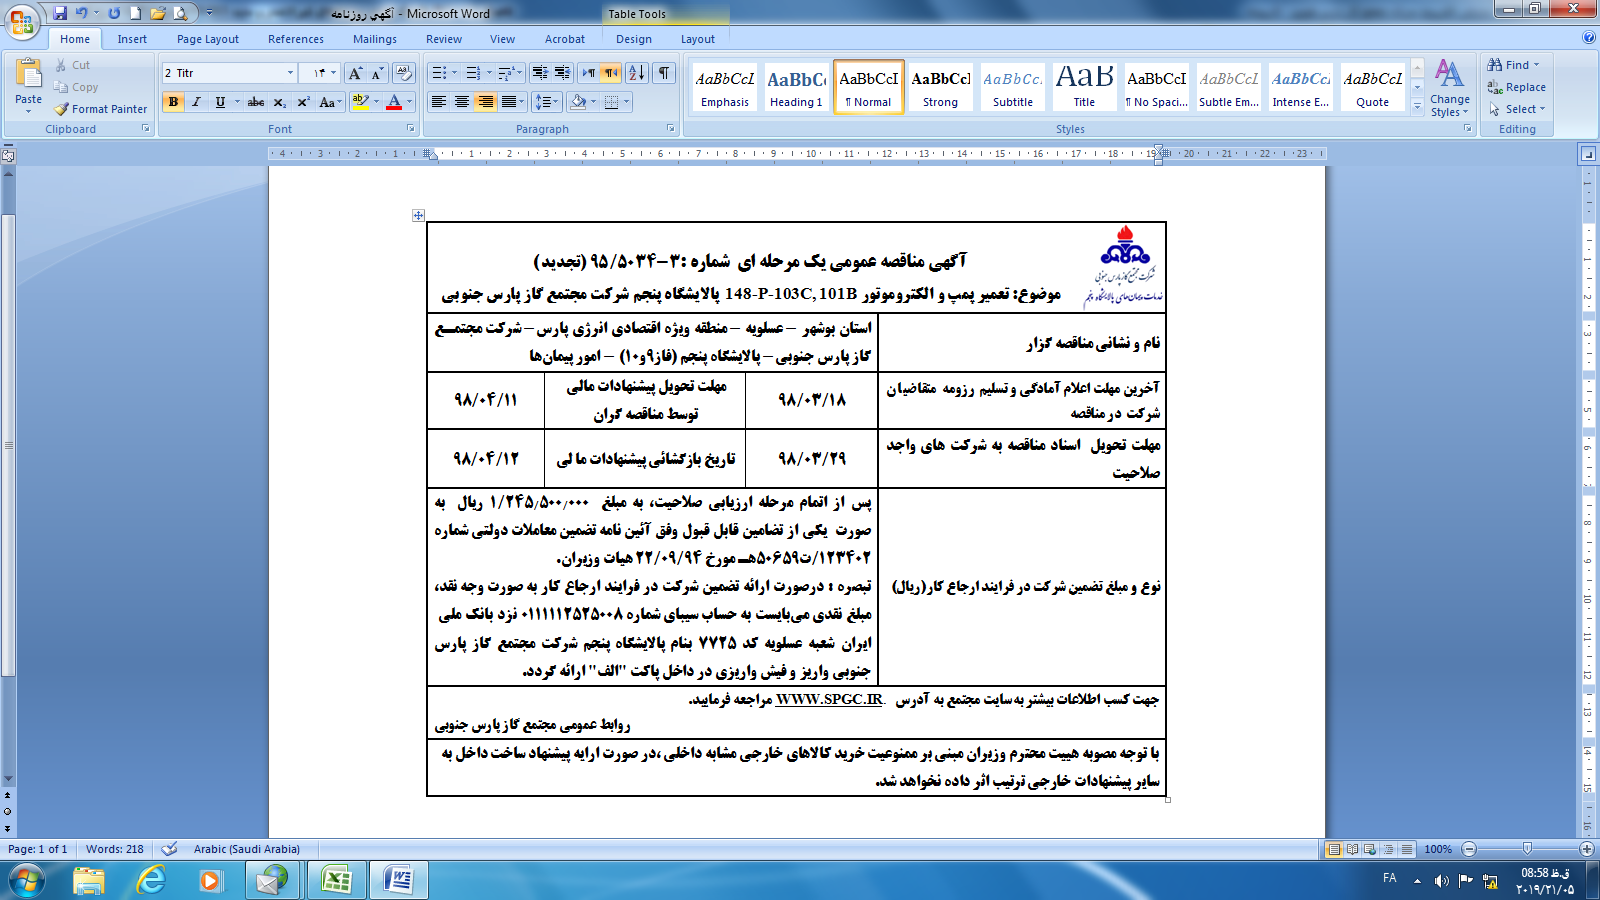Click the table move handle above the table
Viewport: 1600px width, 900px height.
click(x=418, y=215)
